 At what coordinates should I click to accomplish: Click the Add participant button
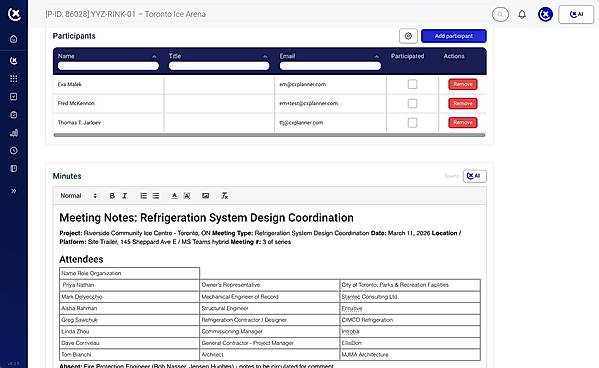(453, 36)
